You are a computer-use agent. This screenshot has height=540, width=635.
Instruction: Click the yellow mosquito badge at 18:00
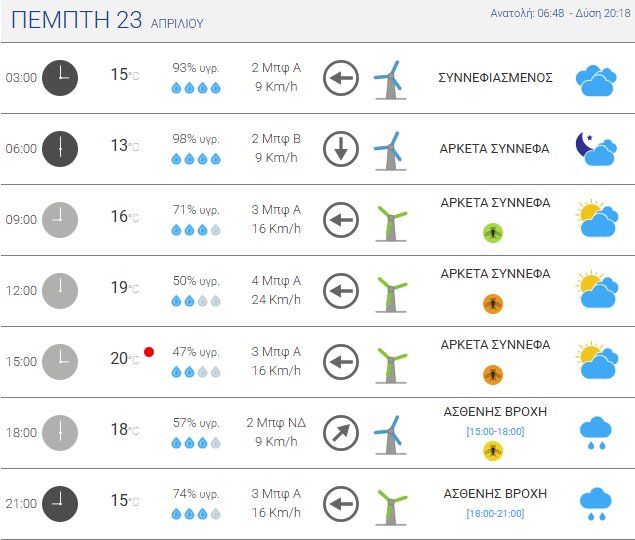pyautogui.click(x=493, y=451)
